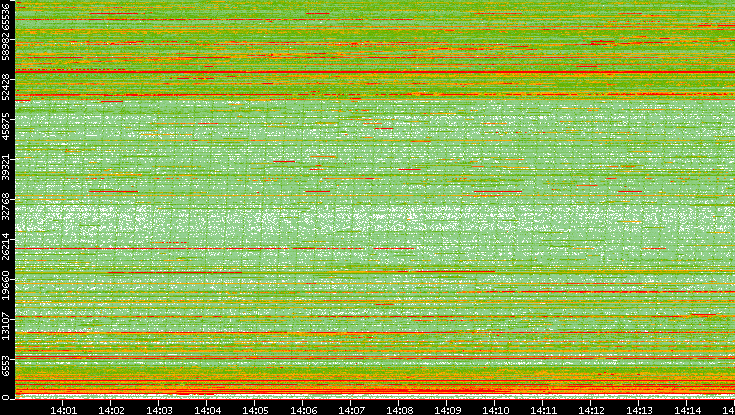Select the 14:08 time axis label
Viewport: 735px width, 415px height.
pos(399,410)
